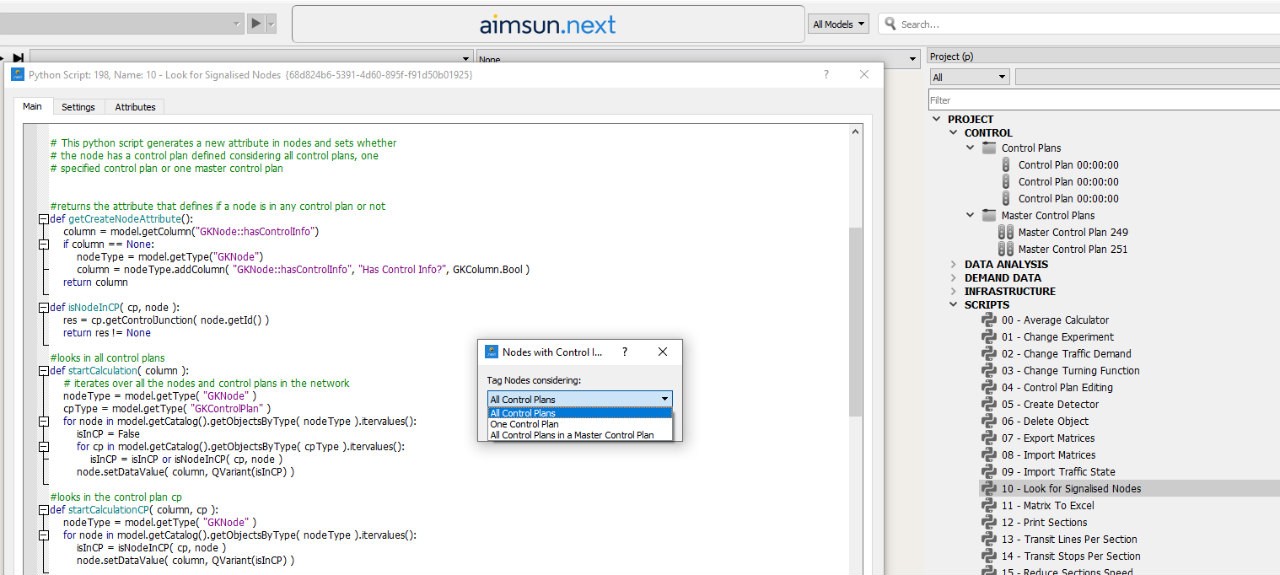Click the Python icon for 12 - Print Sections
This screenshot has height=575, width=1280.
(990, 522)
